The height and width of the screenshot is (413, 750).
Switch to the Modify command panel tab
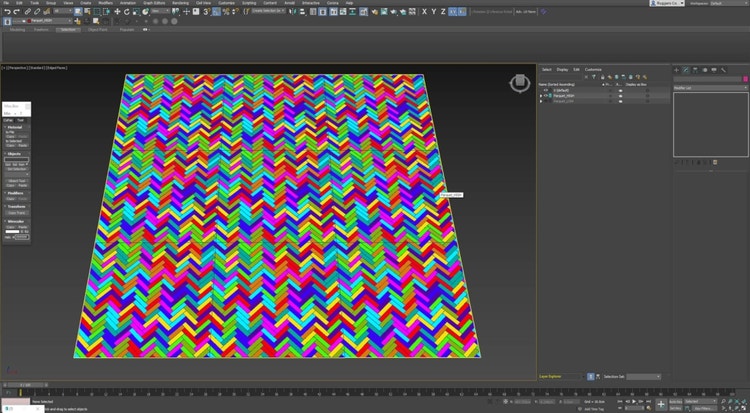[686, 70]
